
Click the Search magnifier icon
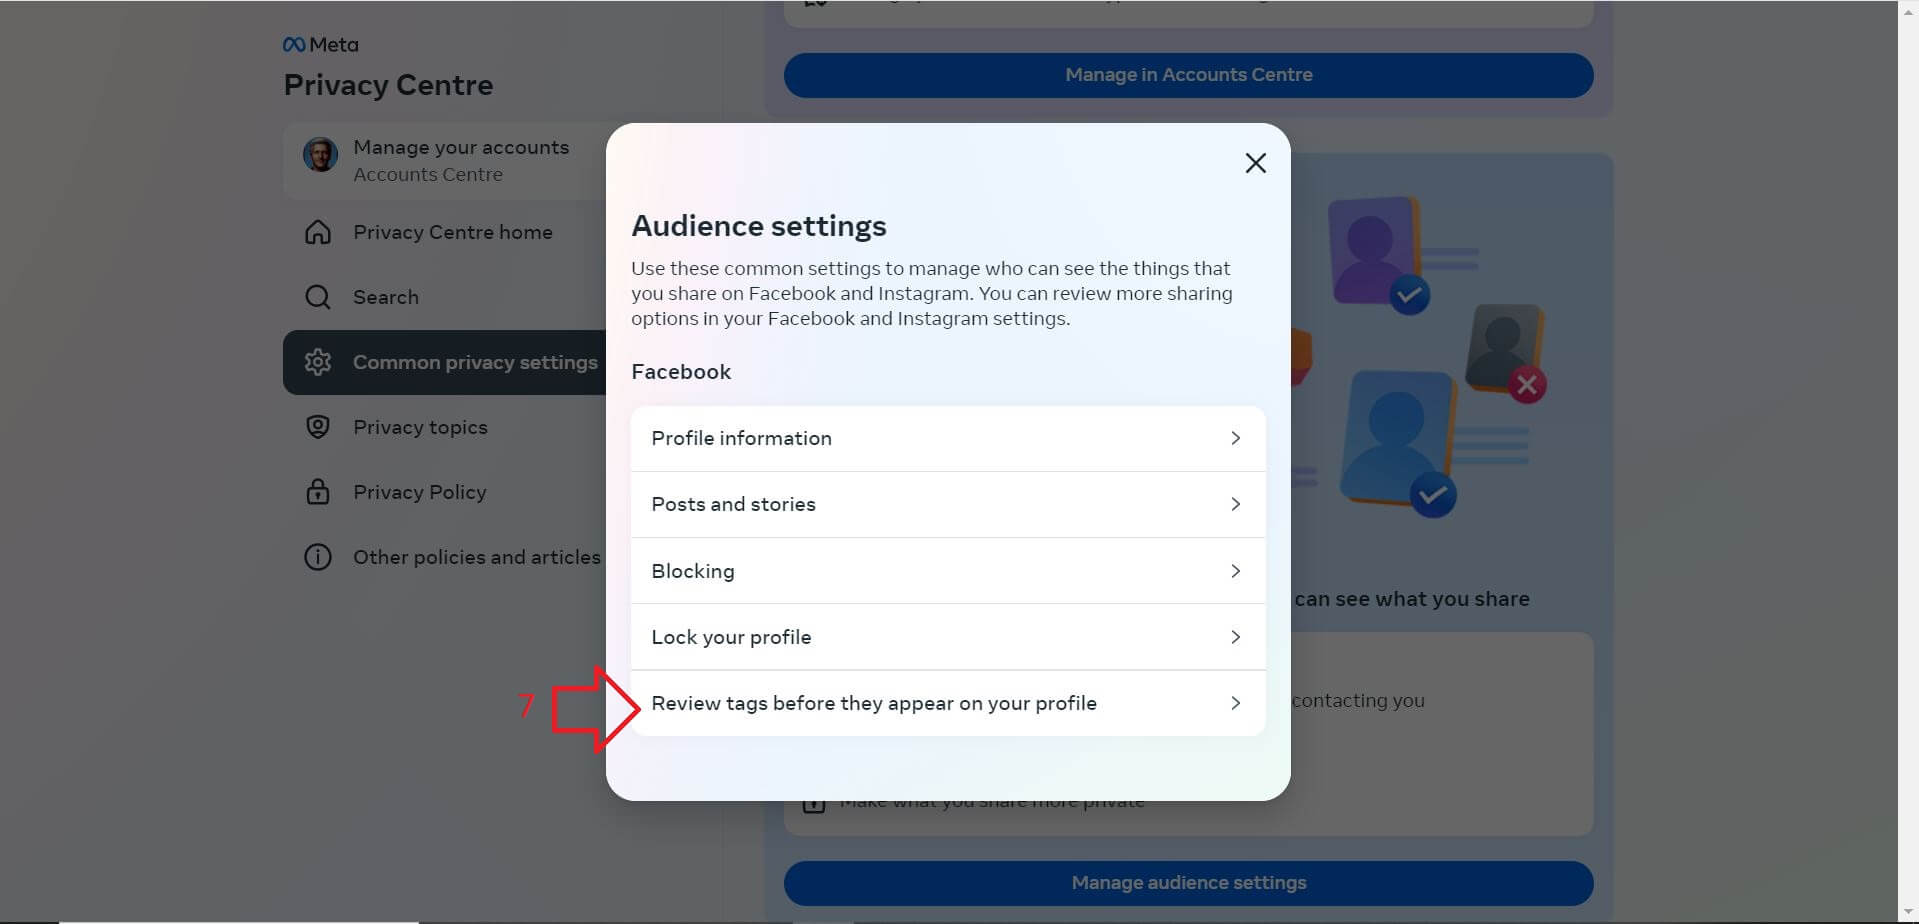point(318,297)
